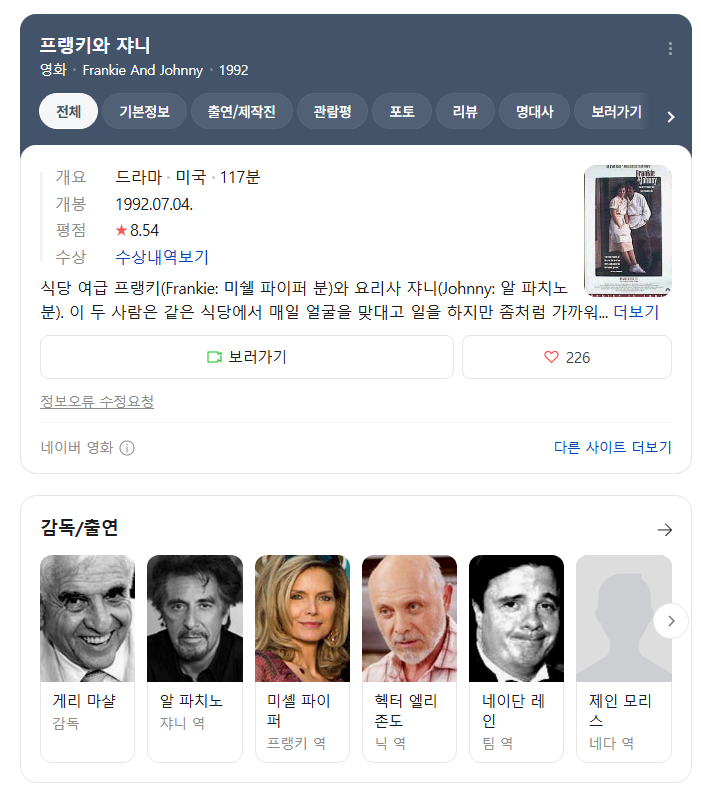The height and width of the screenshot is (793, 701).
Task: Open the 다른 사이트 더보기 link
Action: point(612,448)
